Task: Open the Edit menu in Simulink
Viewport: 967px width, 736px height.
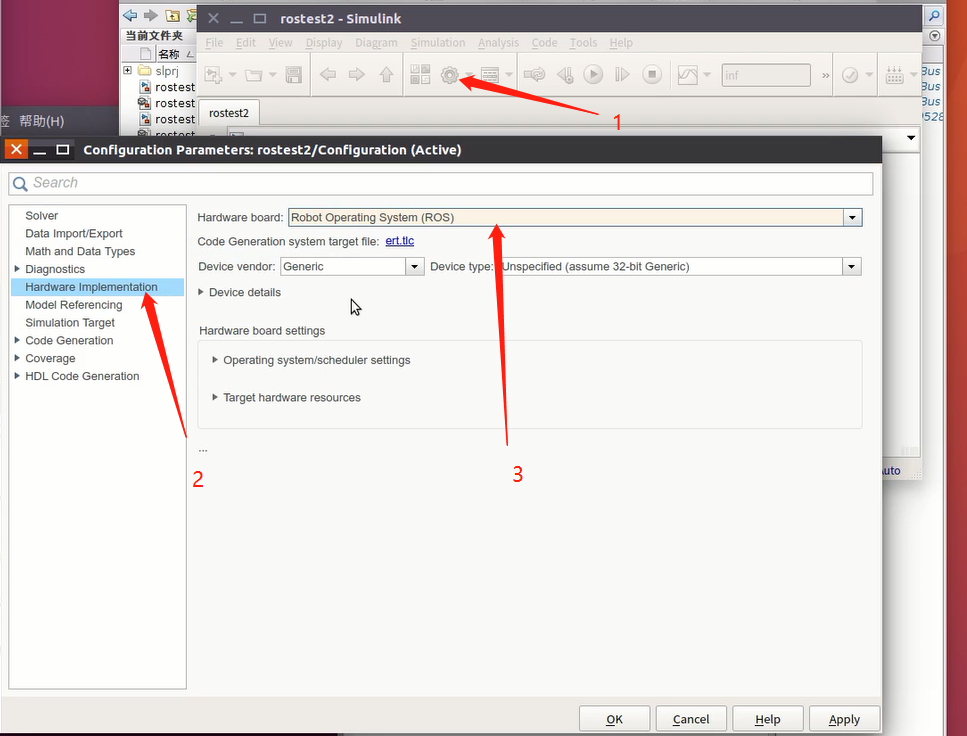Action: [245, 43]
